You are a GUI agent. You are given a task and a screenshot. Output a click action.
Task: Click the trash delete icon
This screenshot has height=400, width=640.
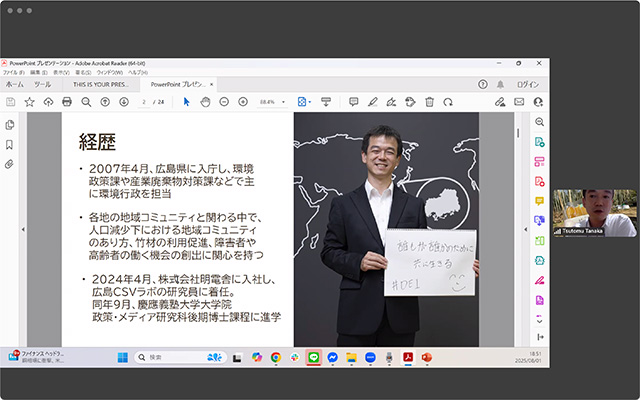429,102
